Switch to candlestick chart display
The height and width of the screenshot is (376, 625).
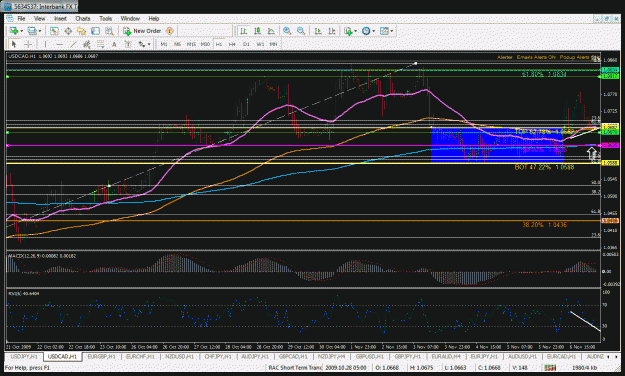[x=257, y=31]
